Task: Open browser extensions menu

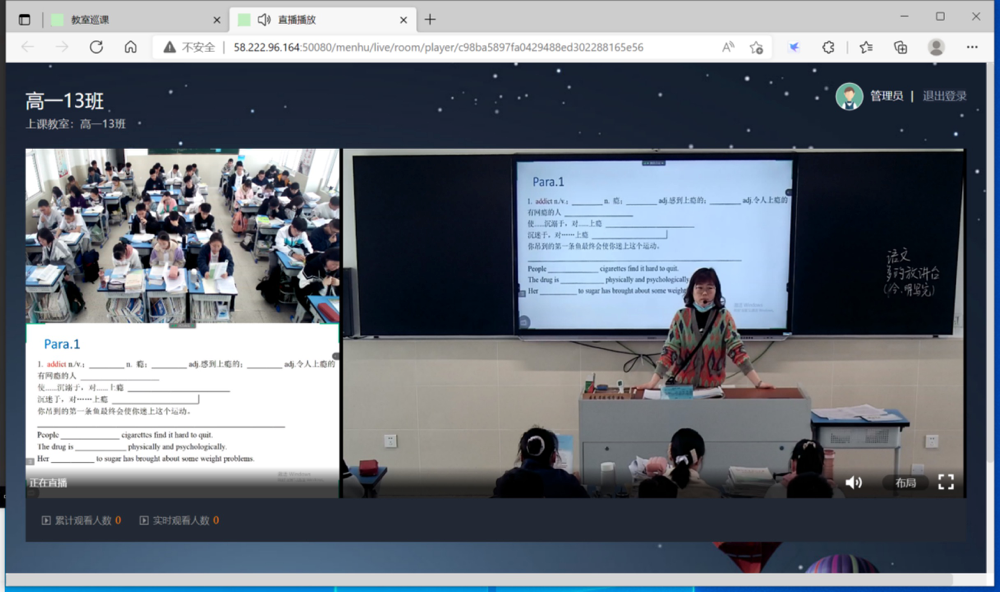Action: (828, 47)
